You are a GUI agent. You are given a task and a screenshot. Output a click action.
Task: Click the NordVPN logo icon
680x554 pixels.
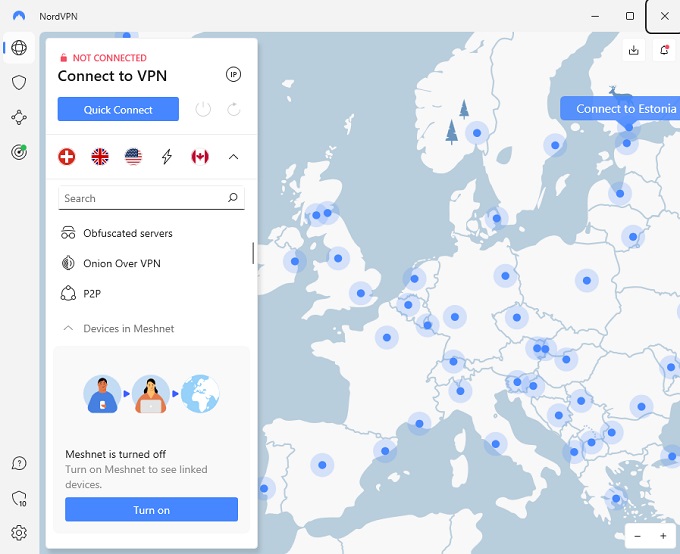tap(19, 16)
